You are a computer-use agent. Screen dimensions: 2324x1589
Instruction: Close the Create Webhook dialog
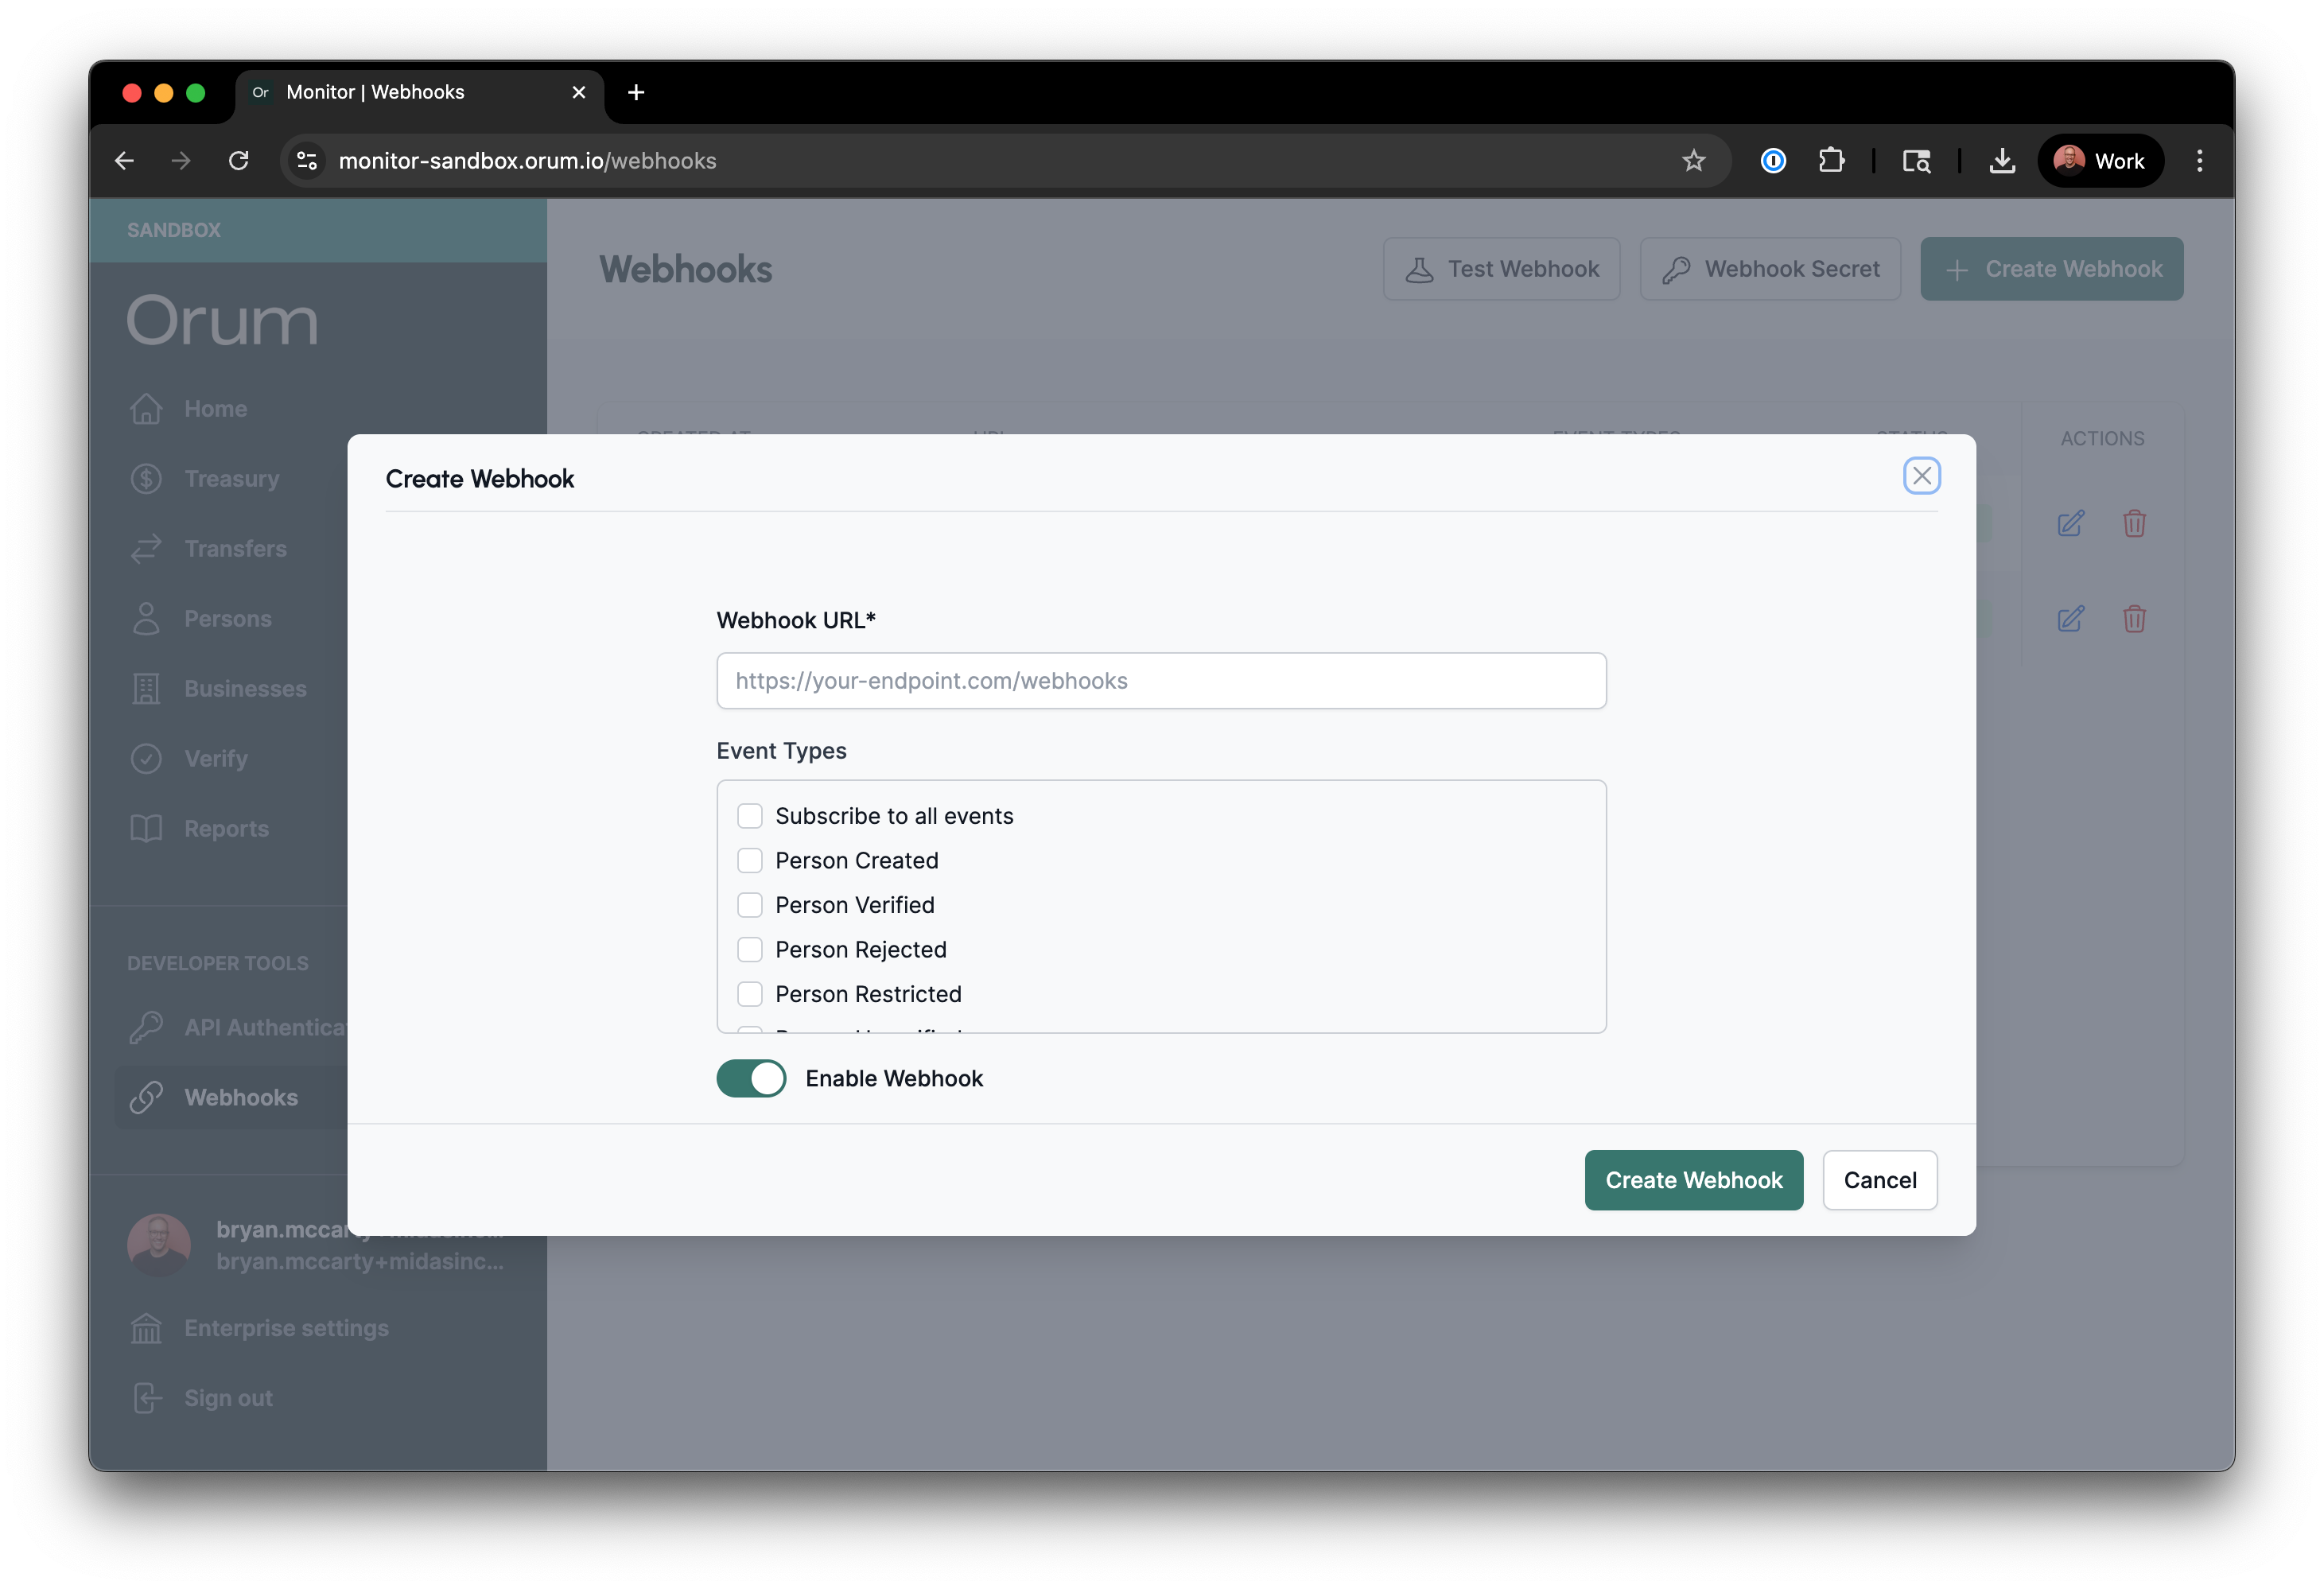tap(1921, 476)
